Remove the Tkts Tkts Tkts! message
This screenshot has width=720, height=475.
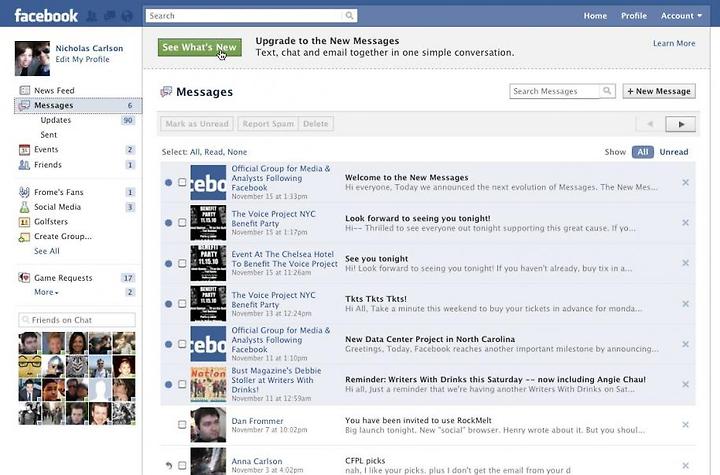click(685, 304)
